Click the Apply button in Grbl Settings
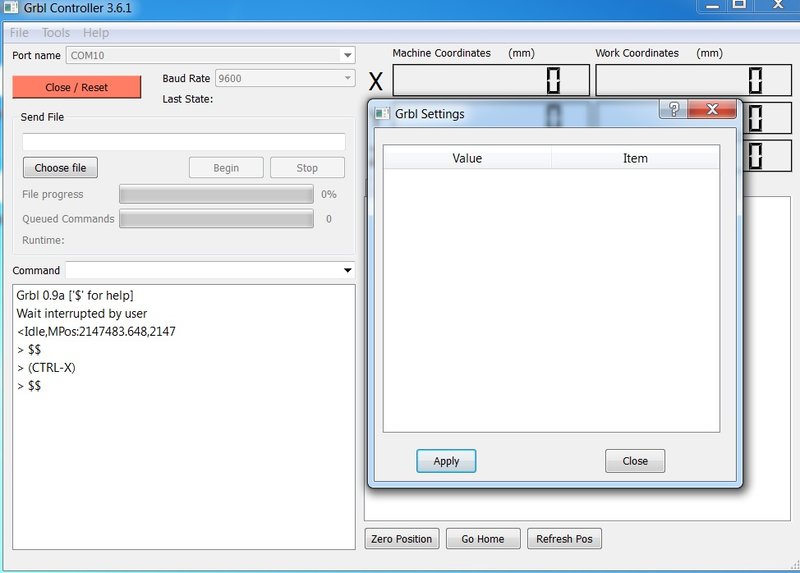The width and height of the screenshot is (800, 573). pyautogui.click(x=446, y=461)
